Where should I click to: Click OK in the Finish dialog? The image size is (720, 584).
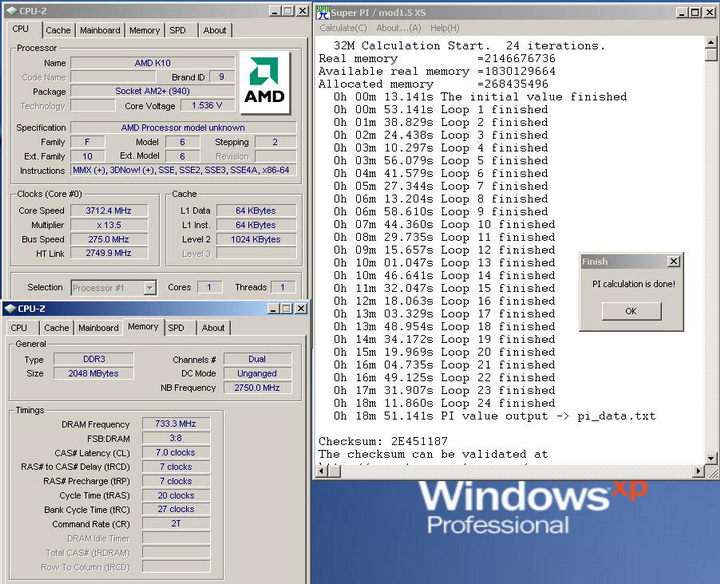(631, 311)
